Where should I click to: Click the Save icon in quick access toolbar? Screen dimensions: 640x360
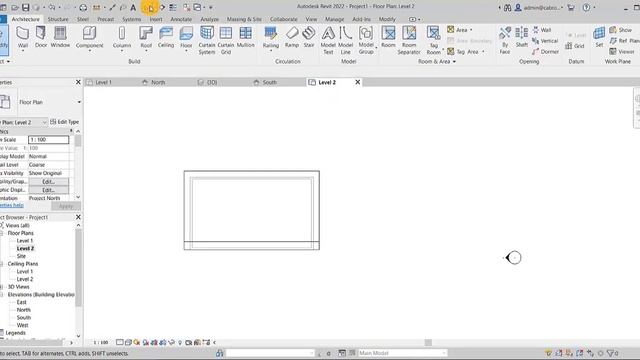pos(25,7)
